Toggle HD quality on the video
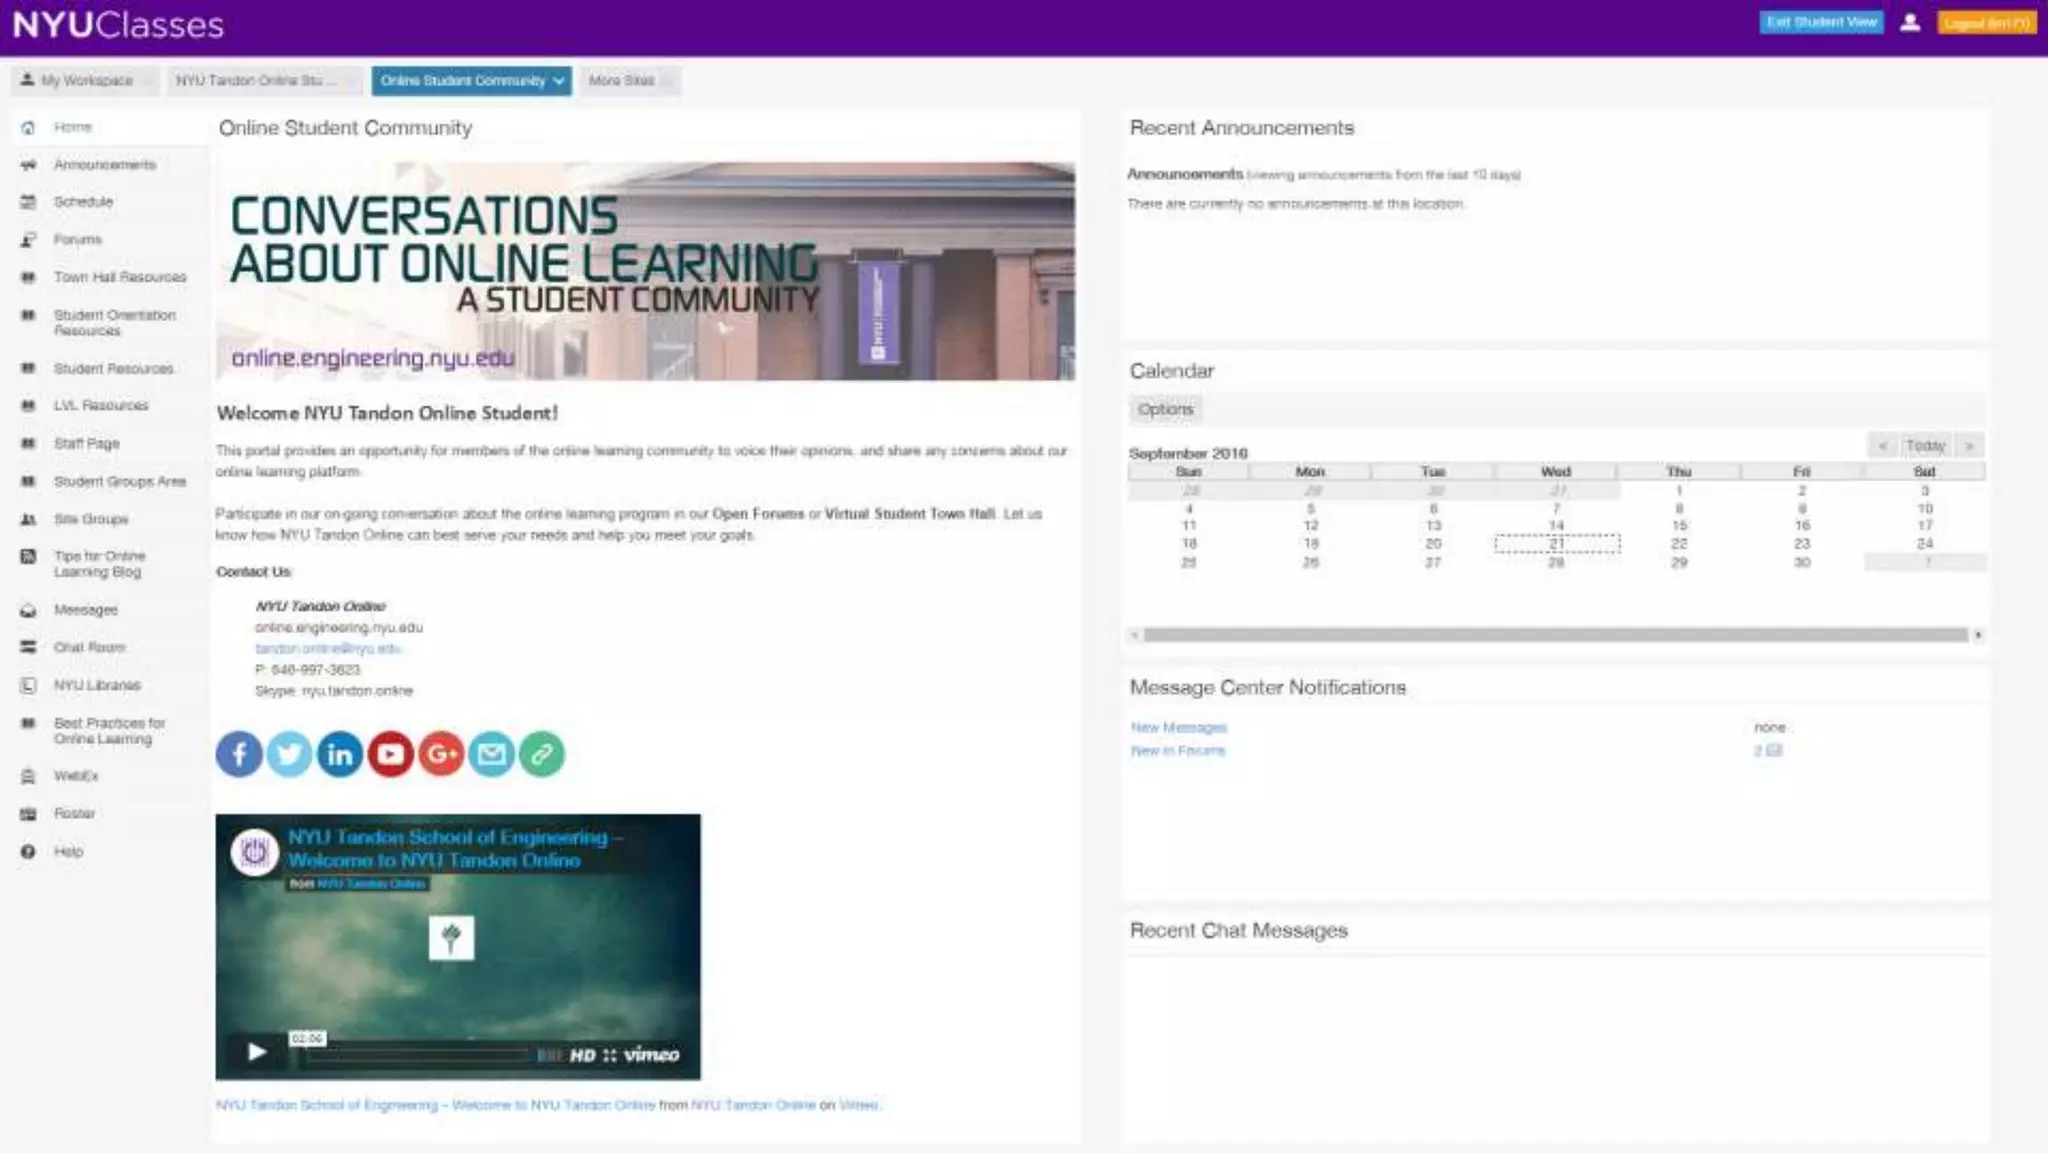The height and width of the screenshot is (1153, 2048). pos(582,1055)
